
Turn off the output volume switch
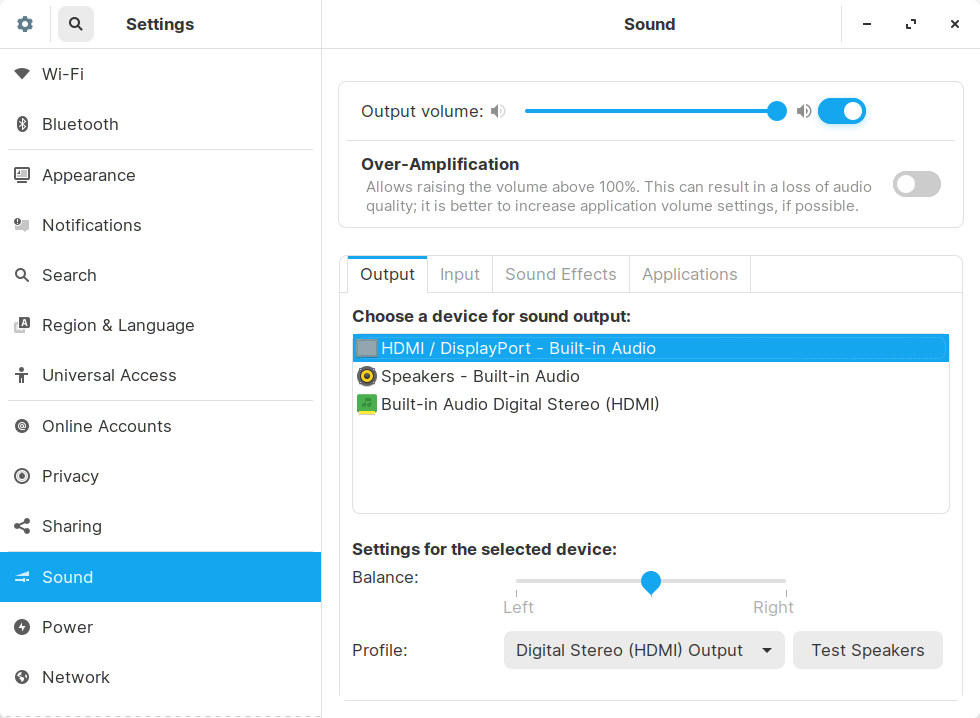(x=841, y=111)
